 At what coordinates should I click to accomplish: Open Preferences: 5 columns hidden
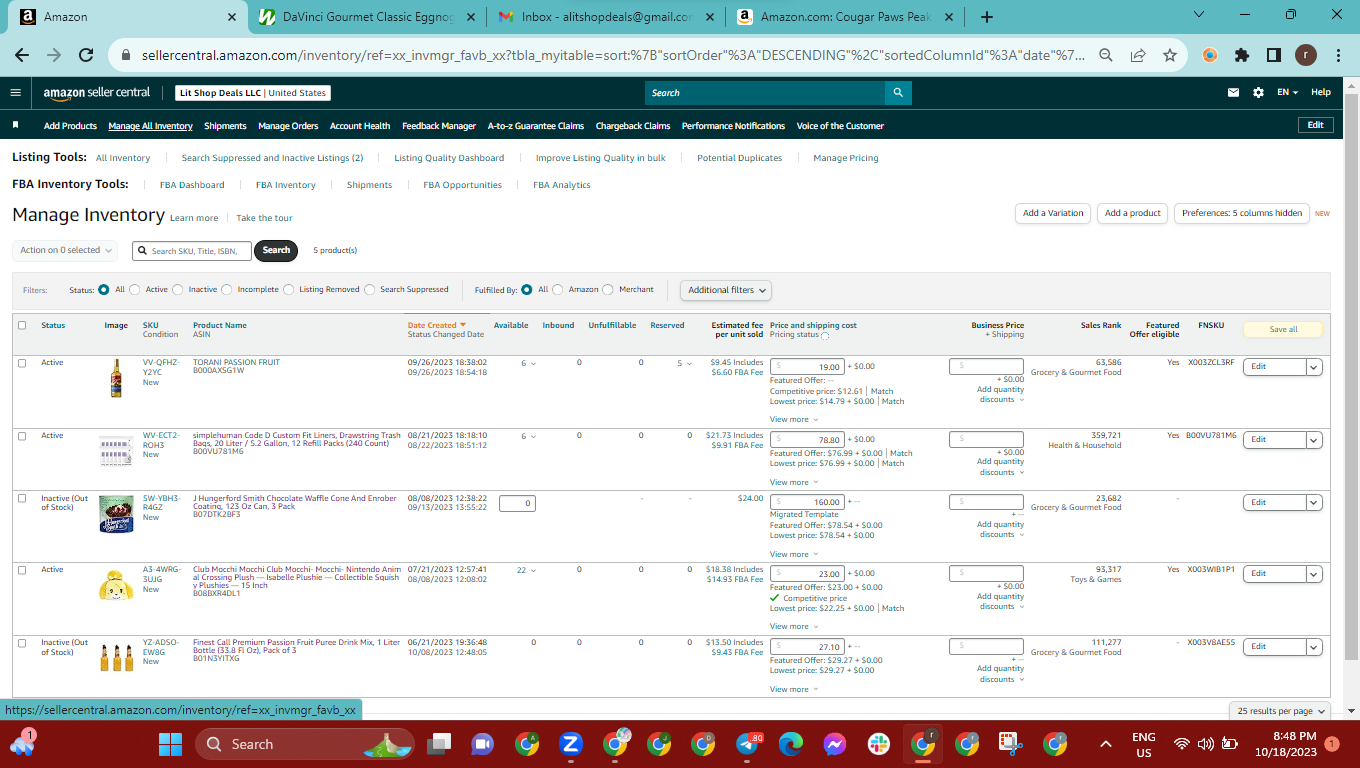pos(1242,213)
